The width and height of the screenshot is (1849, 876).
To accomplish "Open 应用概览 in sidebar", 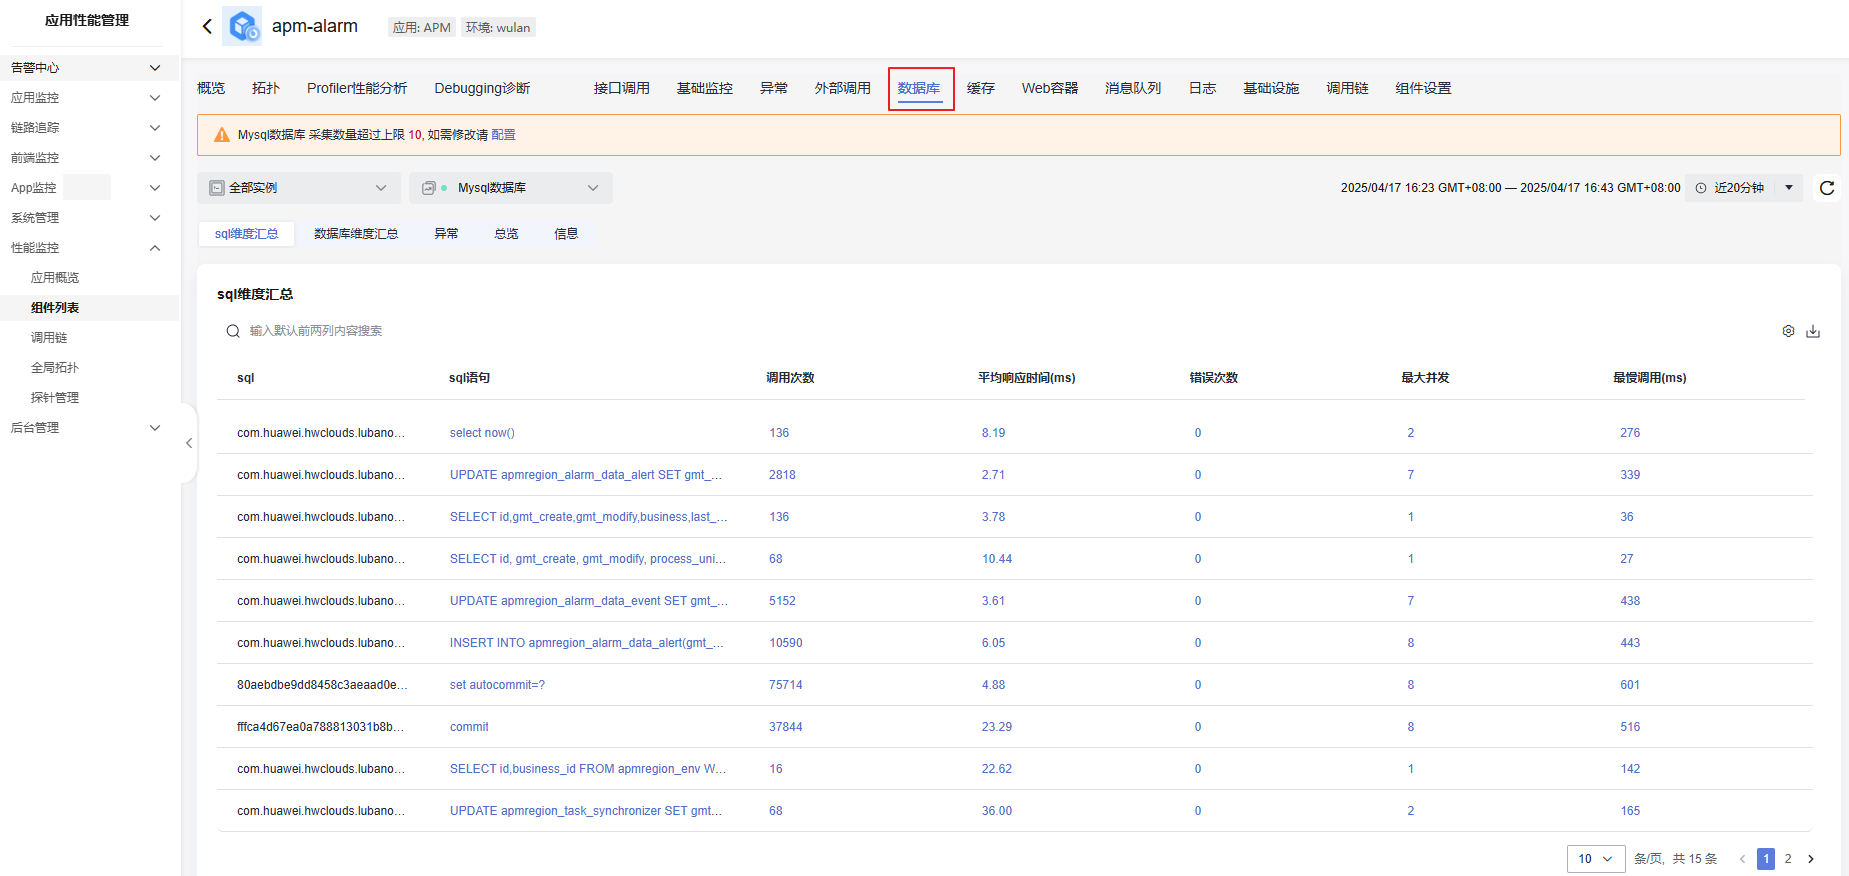I will (55, 278).
